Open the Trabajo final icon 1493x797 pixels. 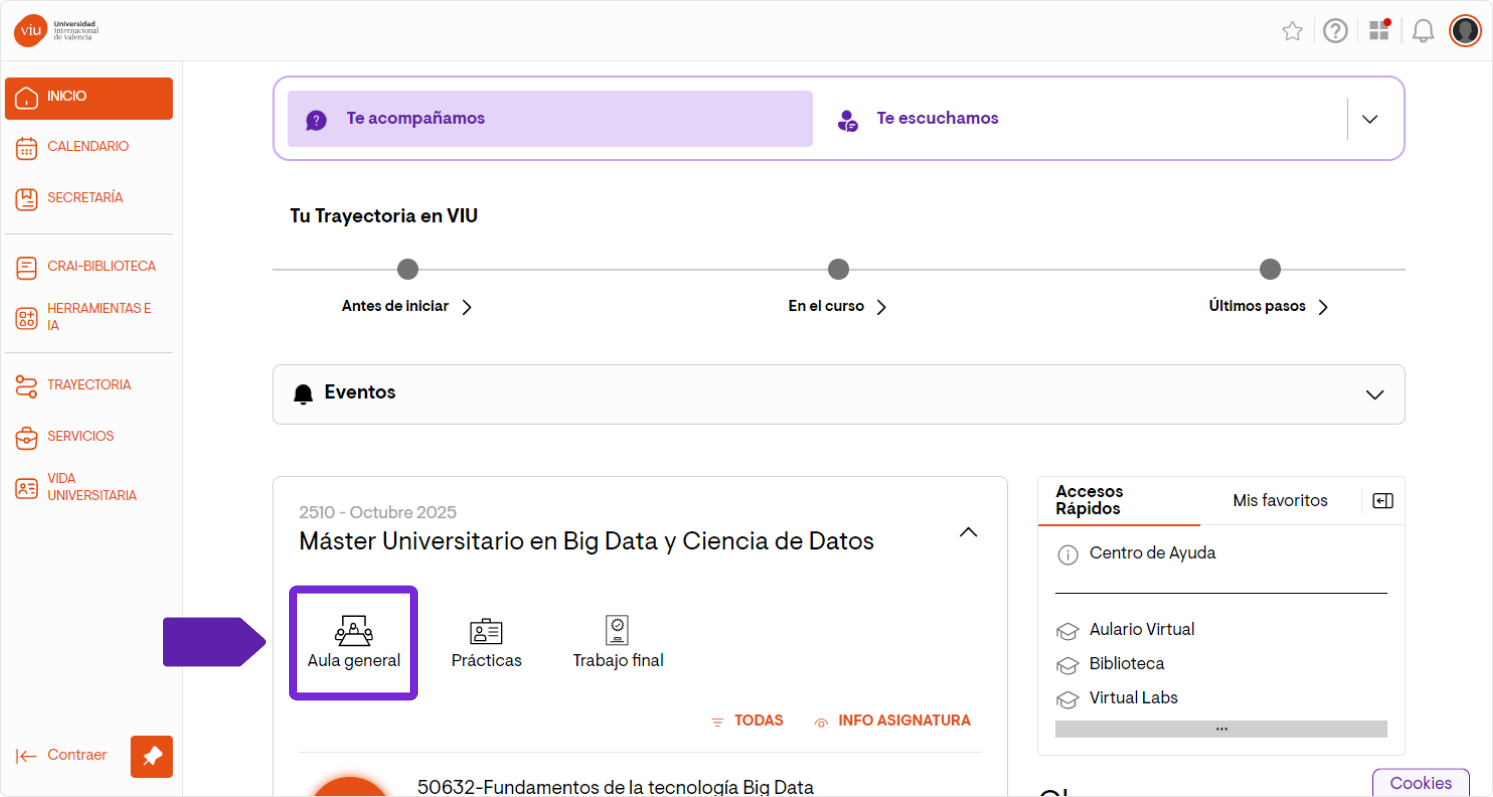618,643
